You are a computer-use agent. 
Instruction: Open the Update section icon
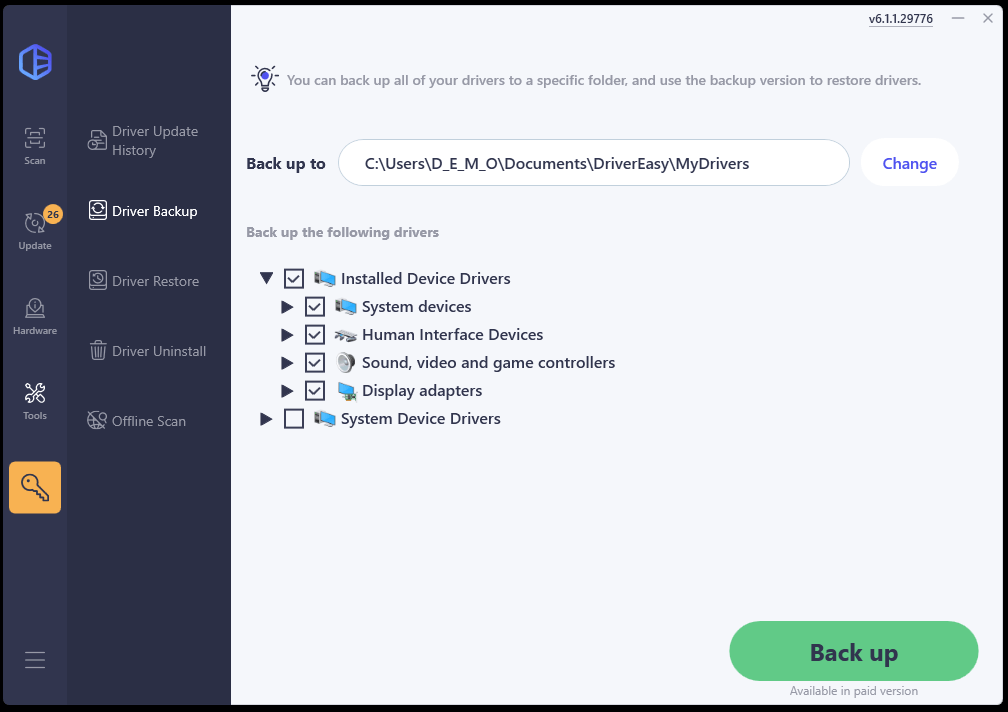click(34, 223)
